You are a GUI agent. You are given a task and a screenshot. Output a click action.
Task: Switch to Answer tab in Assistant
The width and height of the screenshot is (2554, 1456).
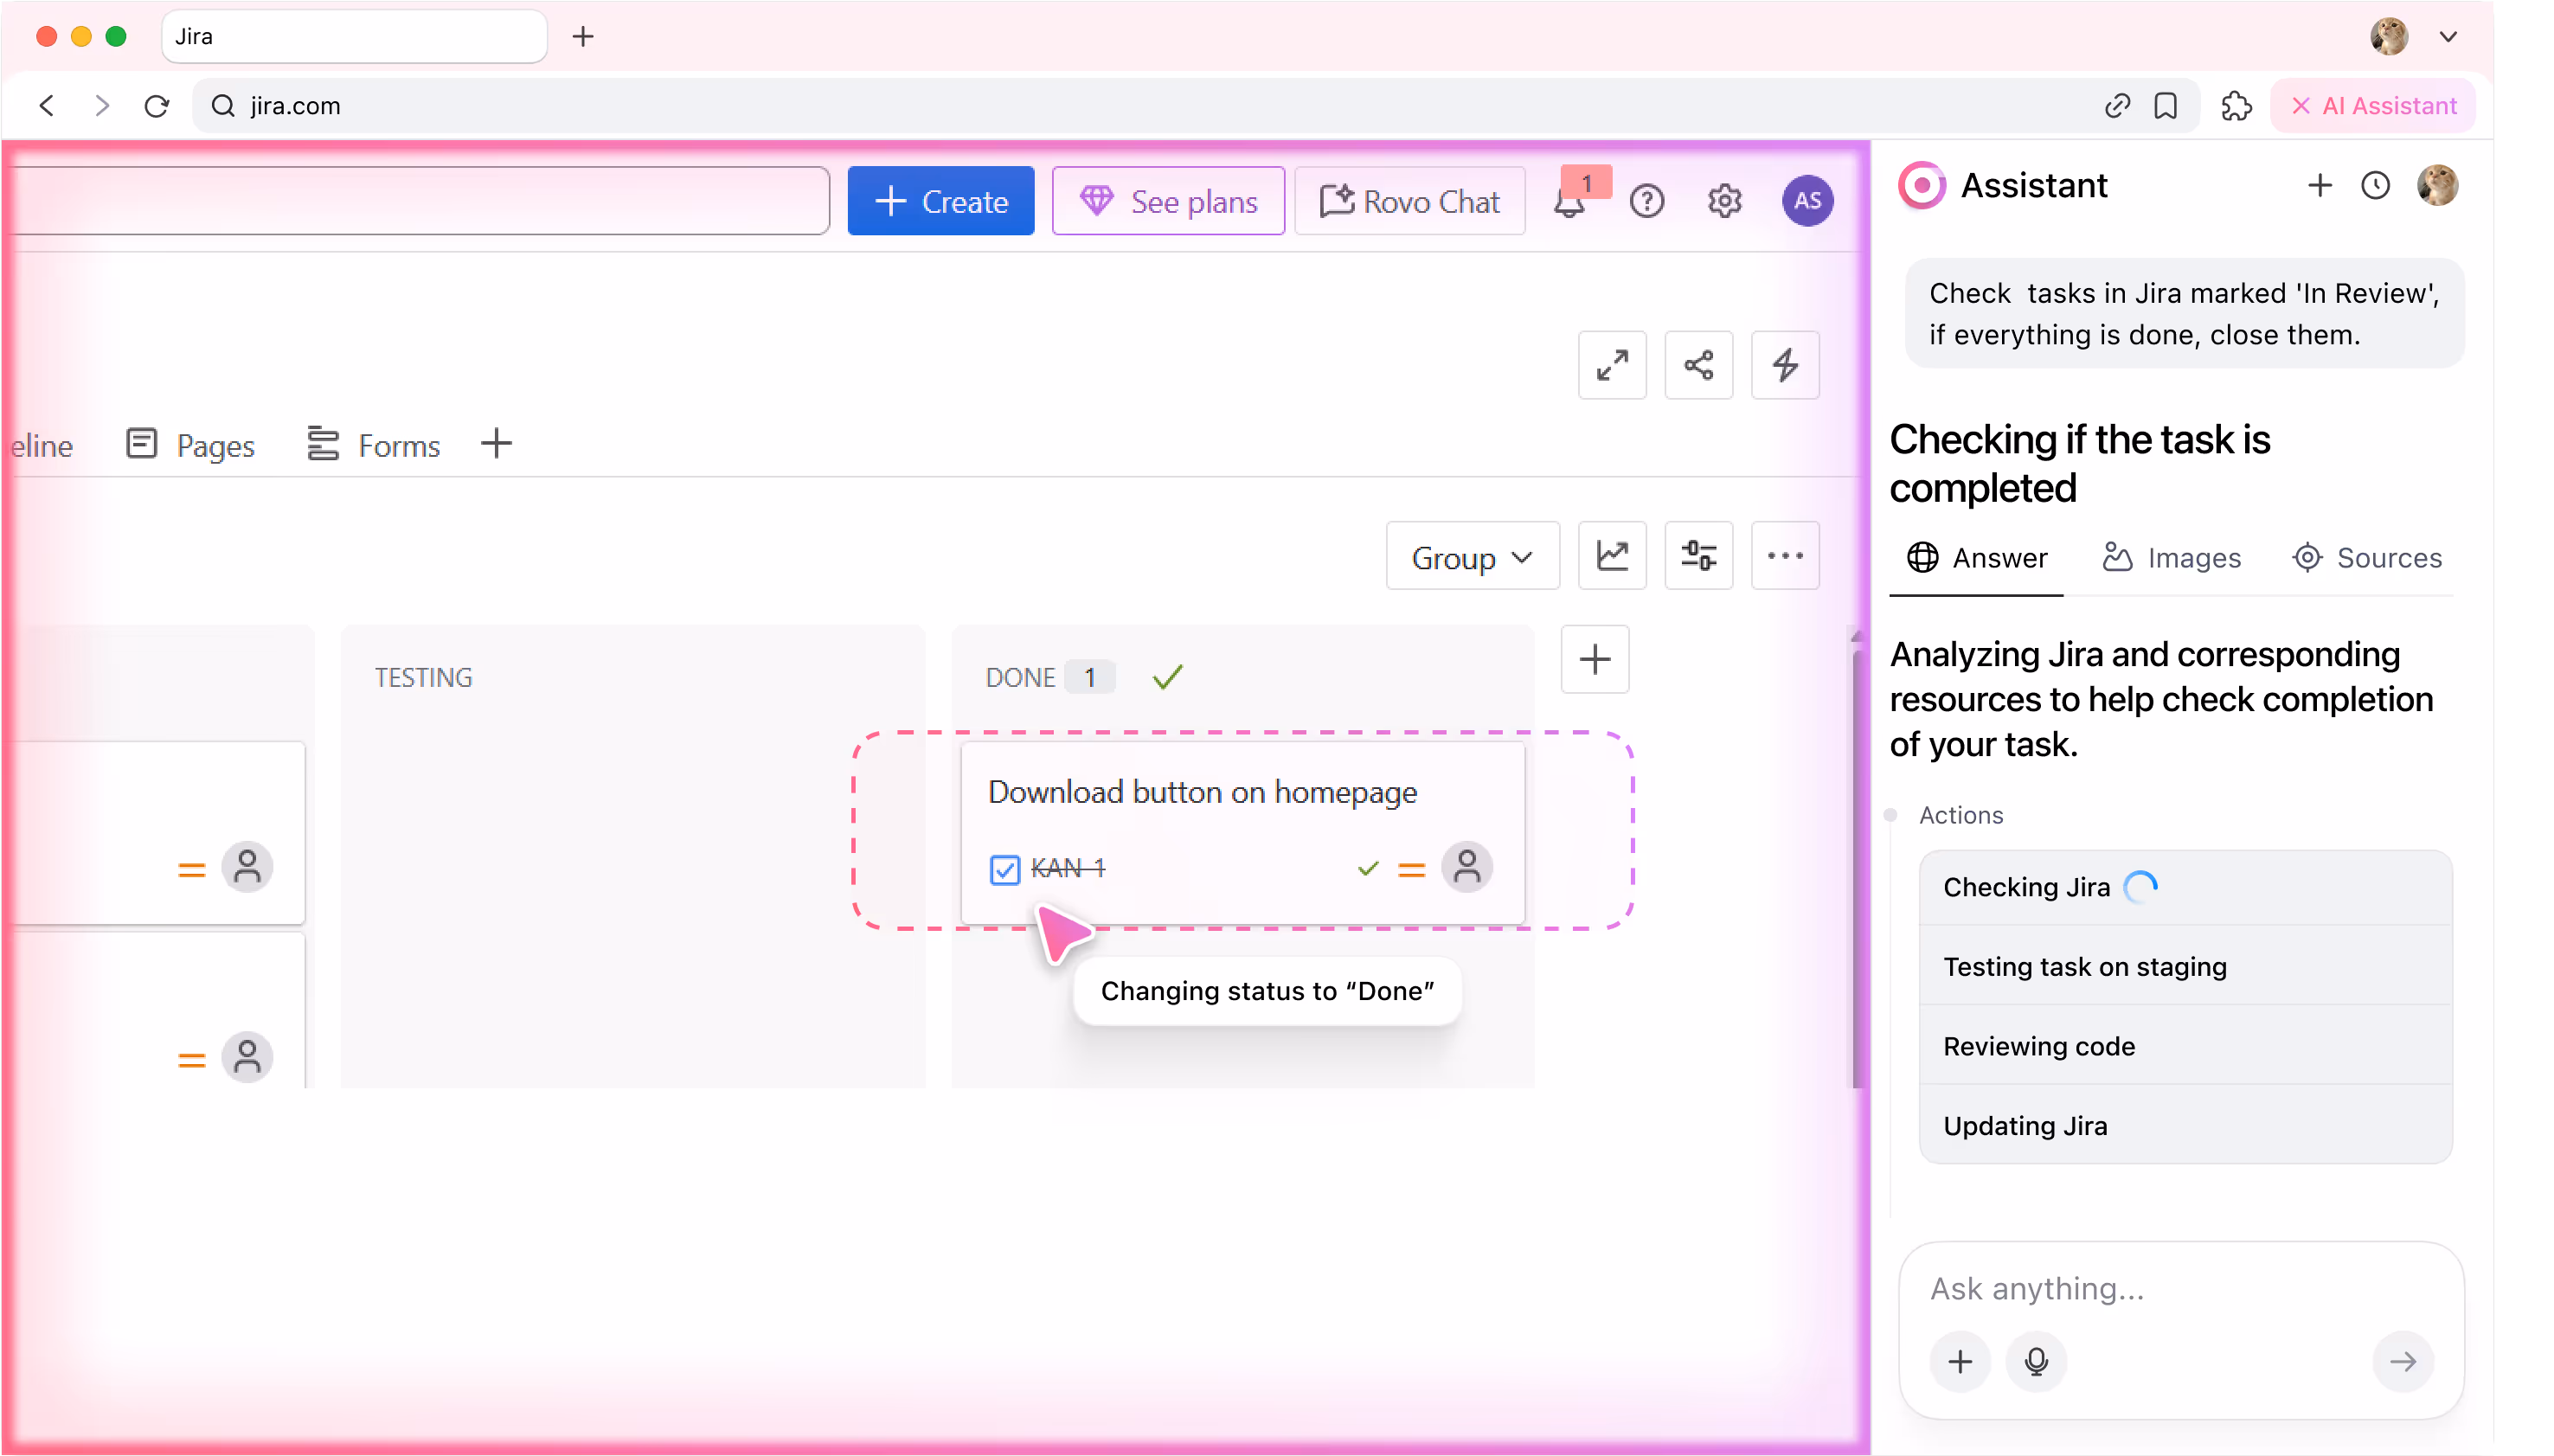(1977, 558)
